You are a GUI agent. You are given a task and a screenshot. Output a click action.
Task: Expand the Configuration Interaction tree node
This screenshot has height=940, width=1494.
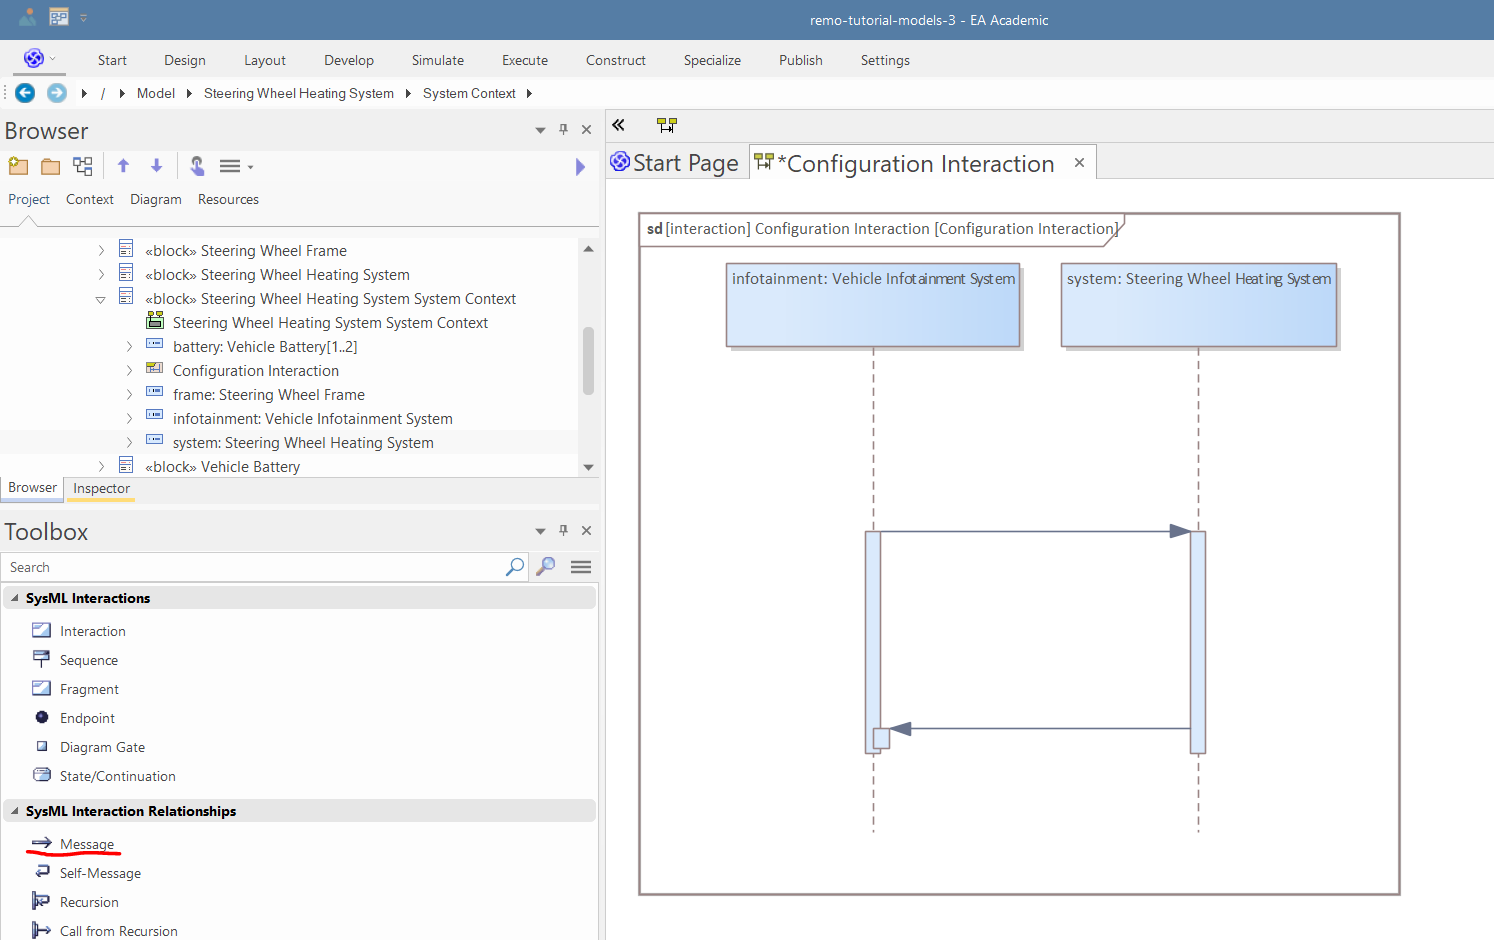pyautogui.click(x=129, y=371)
